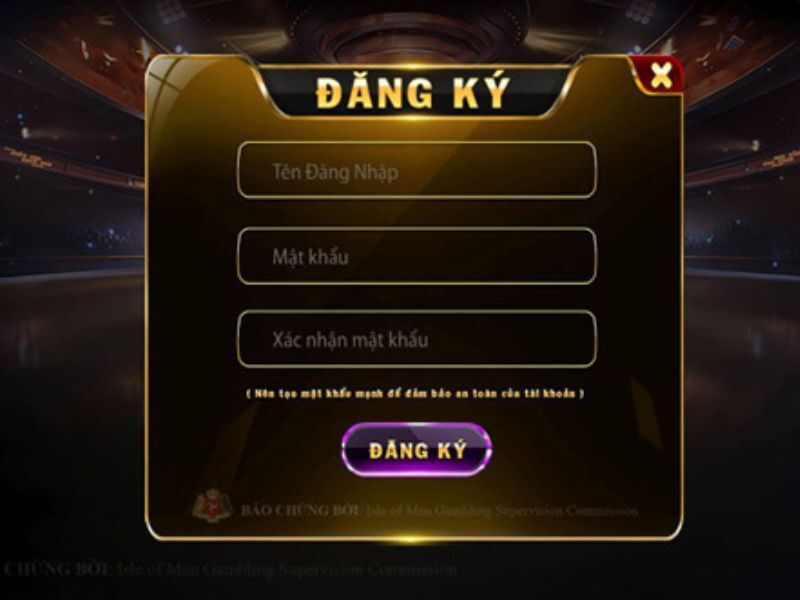The image size is (800, 600).
Task: Focus the Mật khẩu password field
Action: [x=416, y=256]
